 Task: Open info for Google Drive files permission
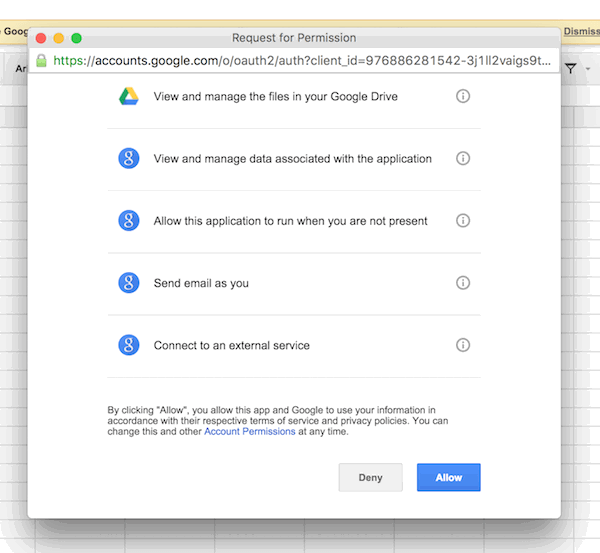[463, 96]
